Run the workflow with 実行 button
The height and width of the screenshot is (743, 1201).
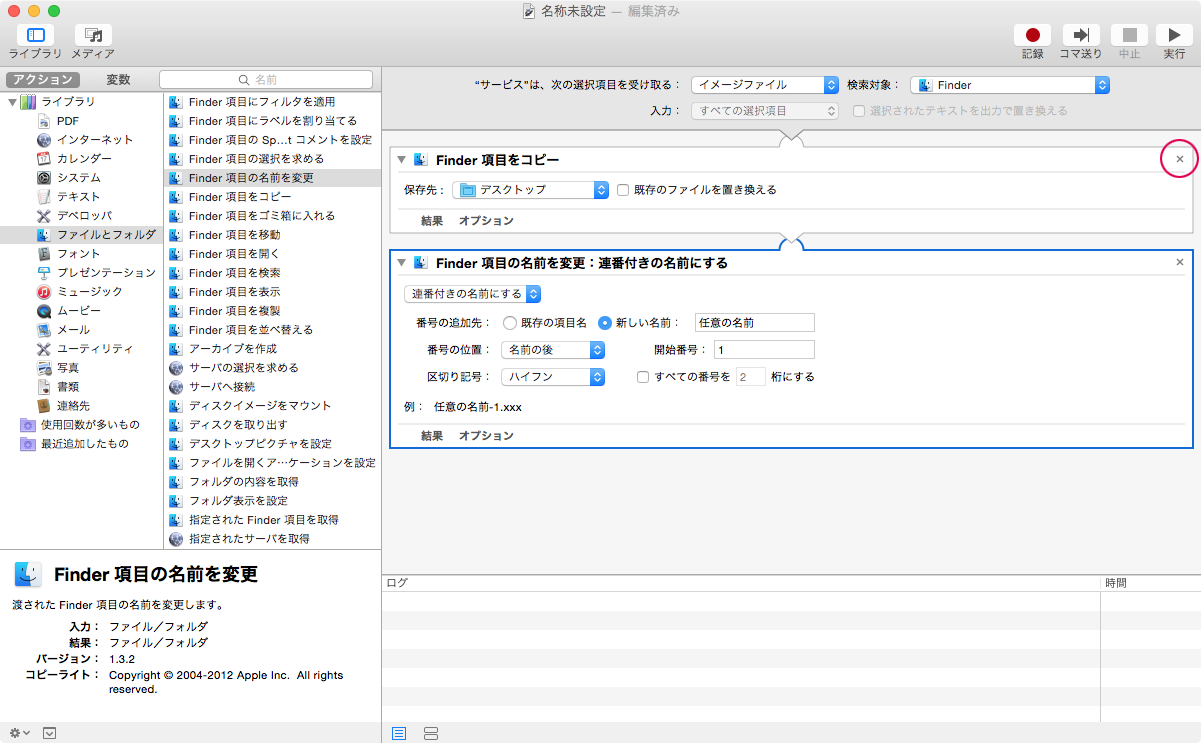click(x=1175, y=35)
